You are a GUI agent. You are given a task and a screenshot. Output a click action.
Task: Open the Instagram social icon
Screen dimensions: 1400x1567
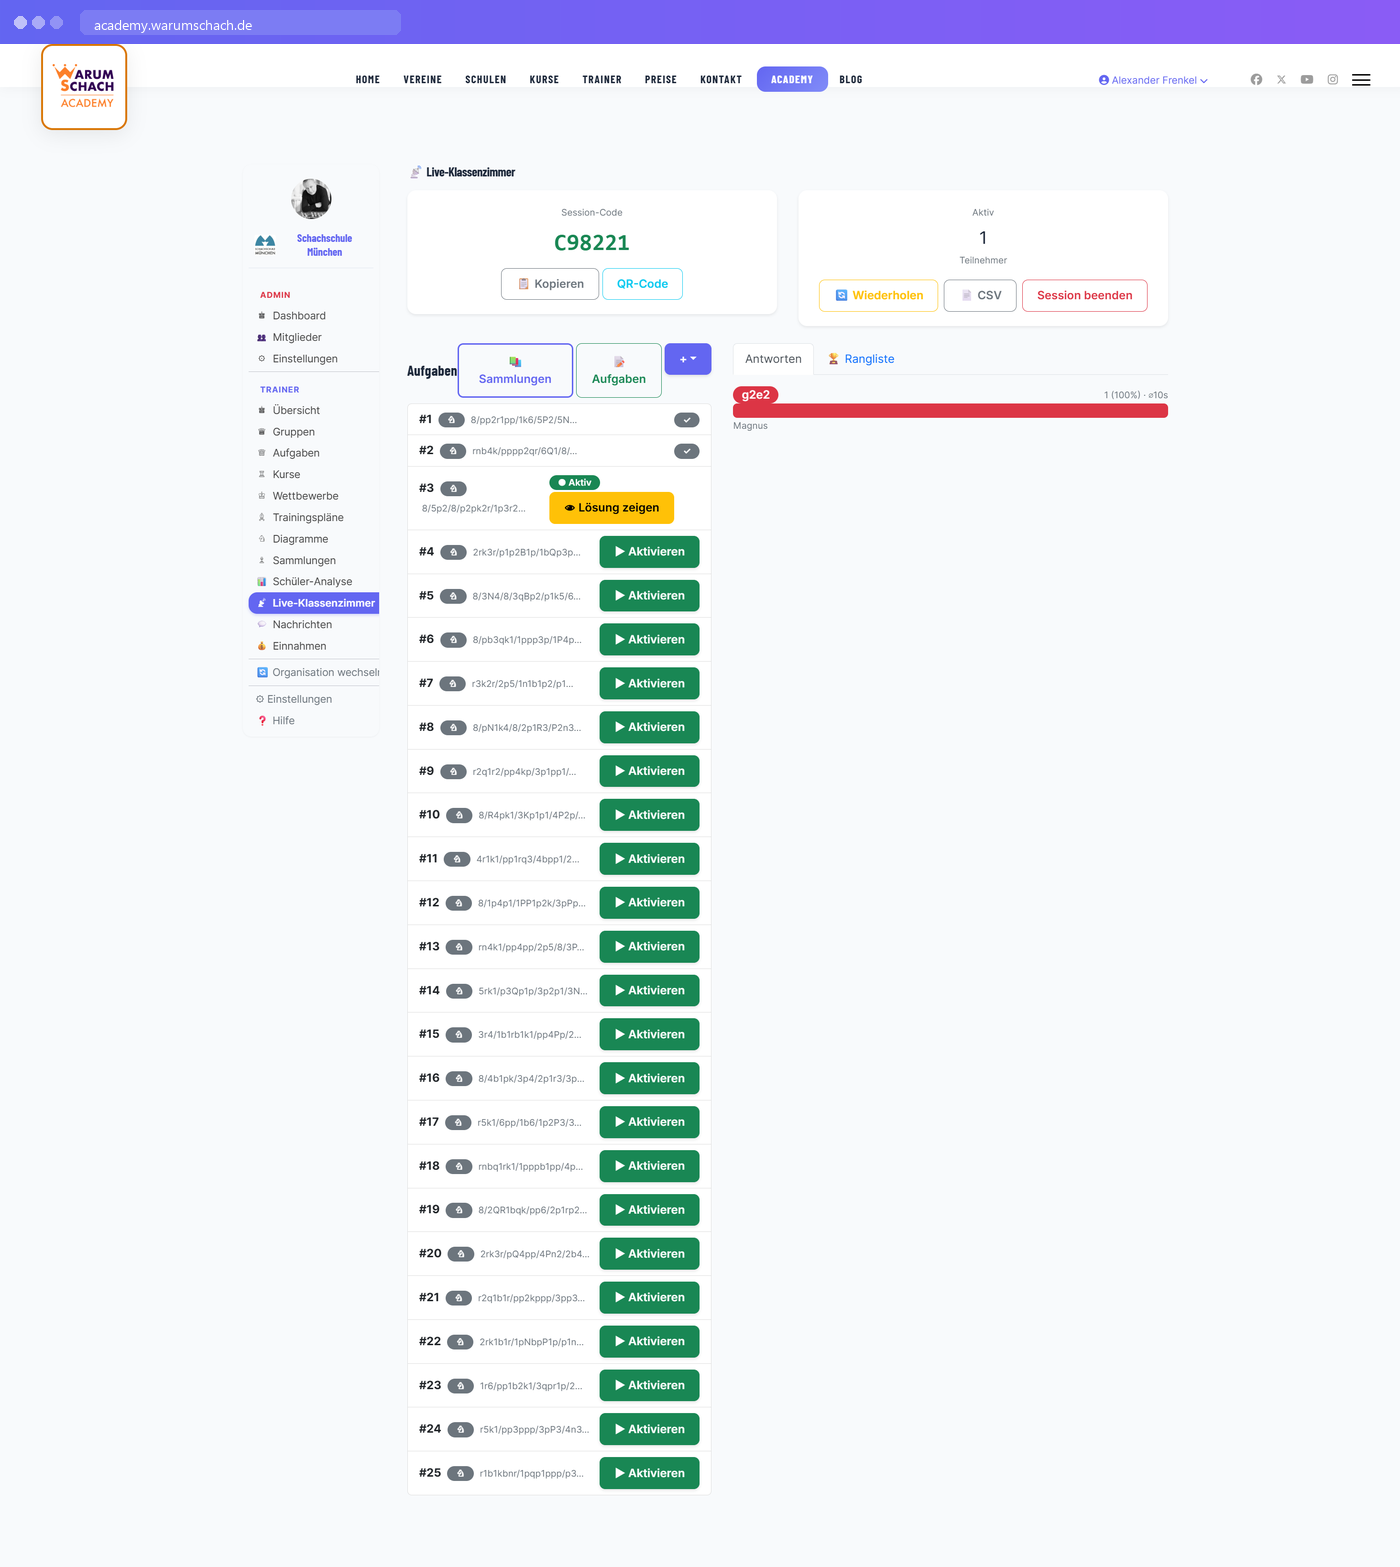point(1333,80)
